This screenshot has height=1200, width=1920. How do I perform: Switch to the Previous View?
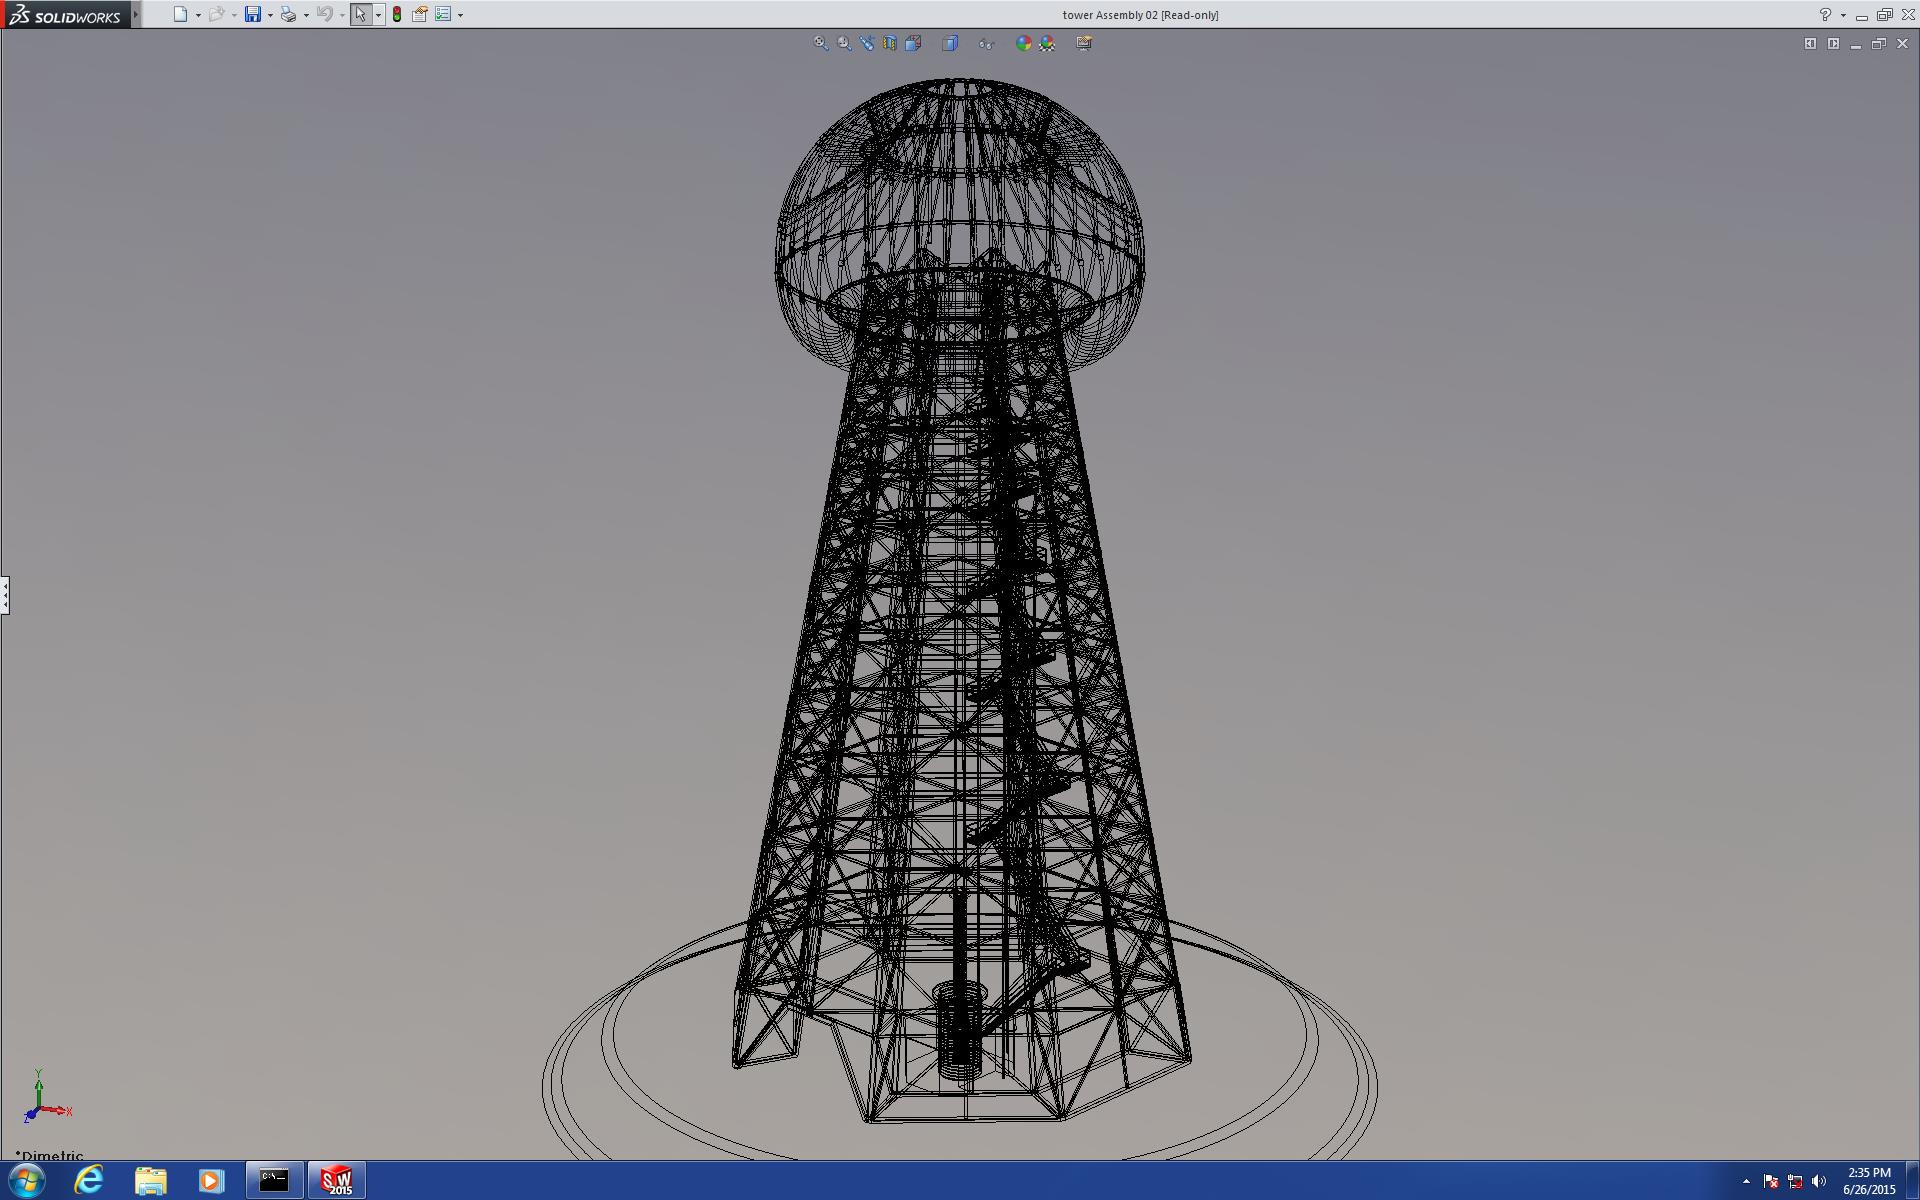[x=867, y=43]
